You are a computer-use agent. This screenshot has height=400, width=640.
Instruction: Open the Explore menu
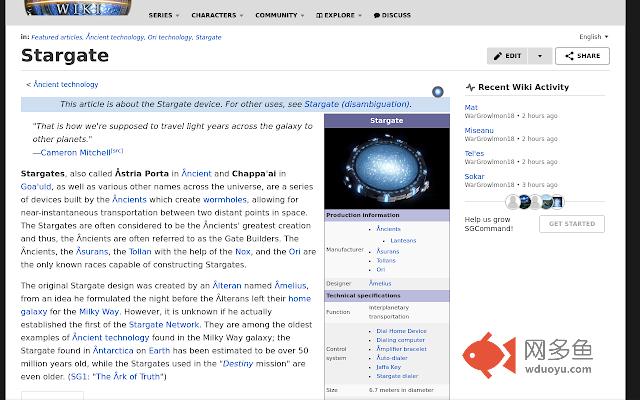click(339, 15)
